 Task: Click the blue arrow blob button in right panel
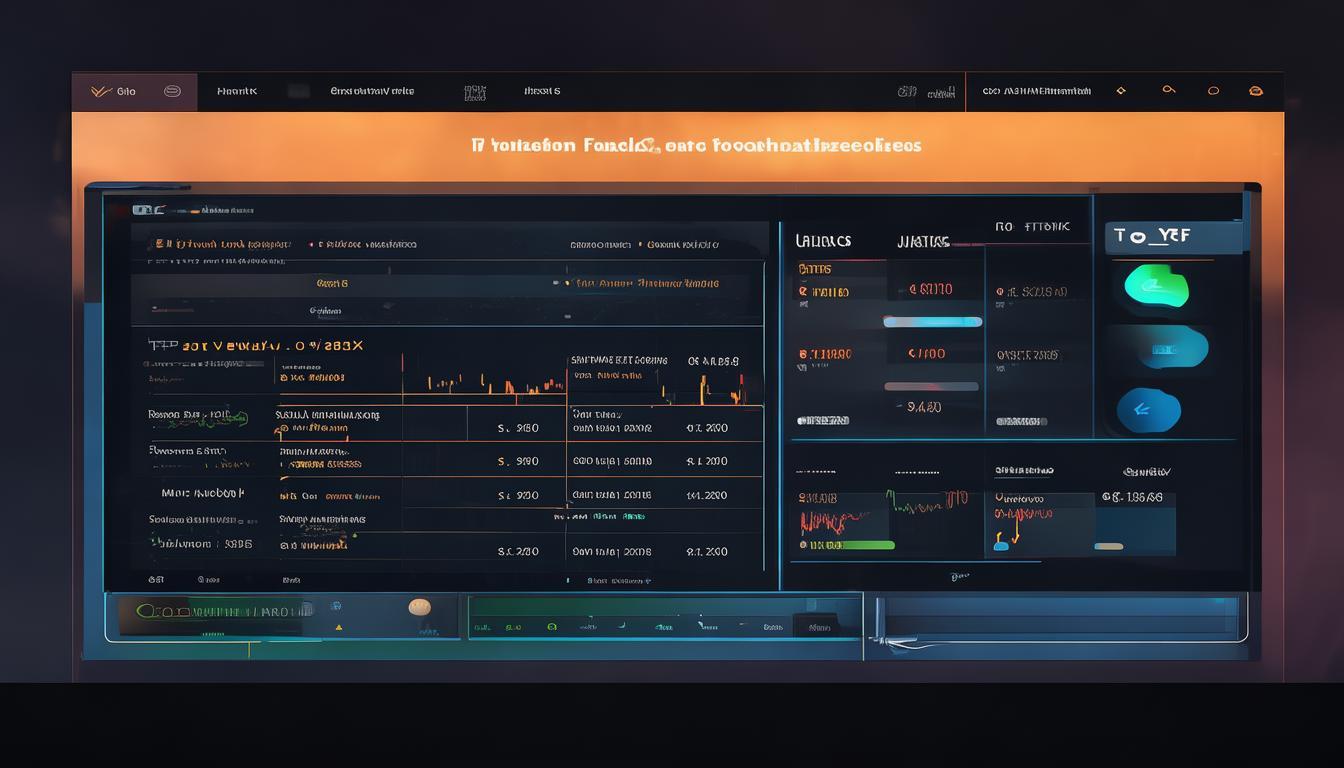[x=1148, y=410]
